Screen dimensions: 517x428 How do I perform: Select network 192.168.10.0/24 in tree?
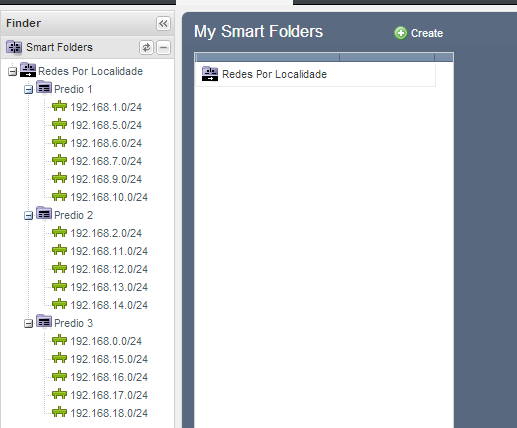point(109,197)
